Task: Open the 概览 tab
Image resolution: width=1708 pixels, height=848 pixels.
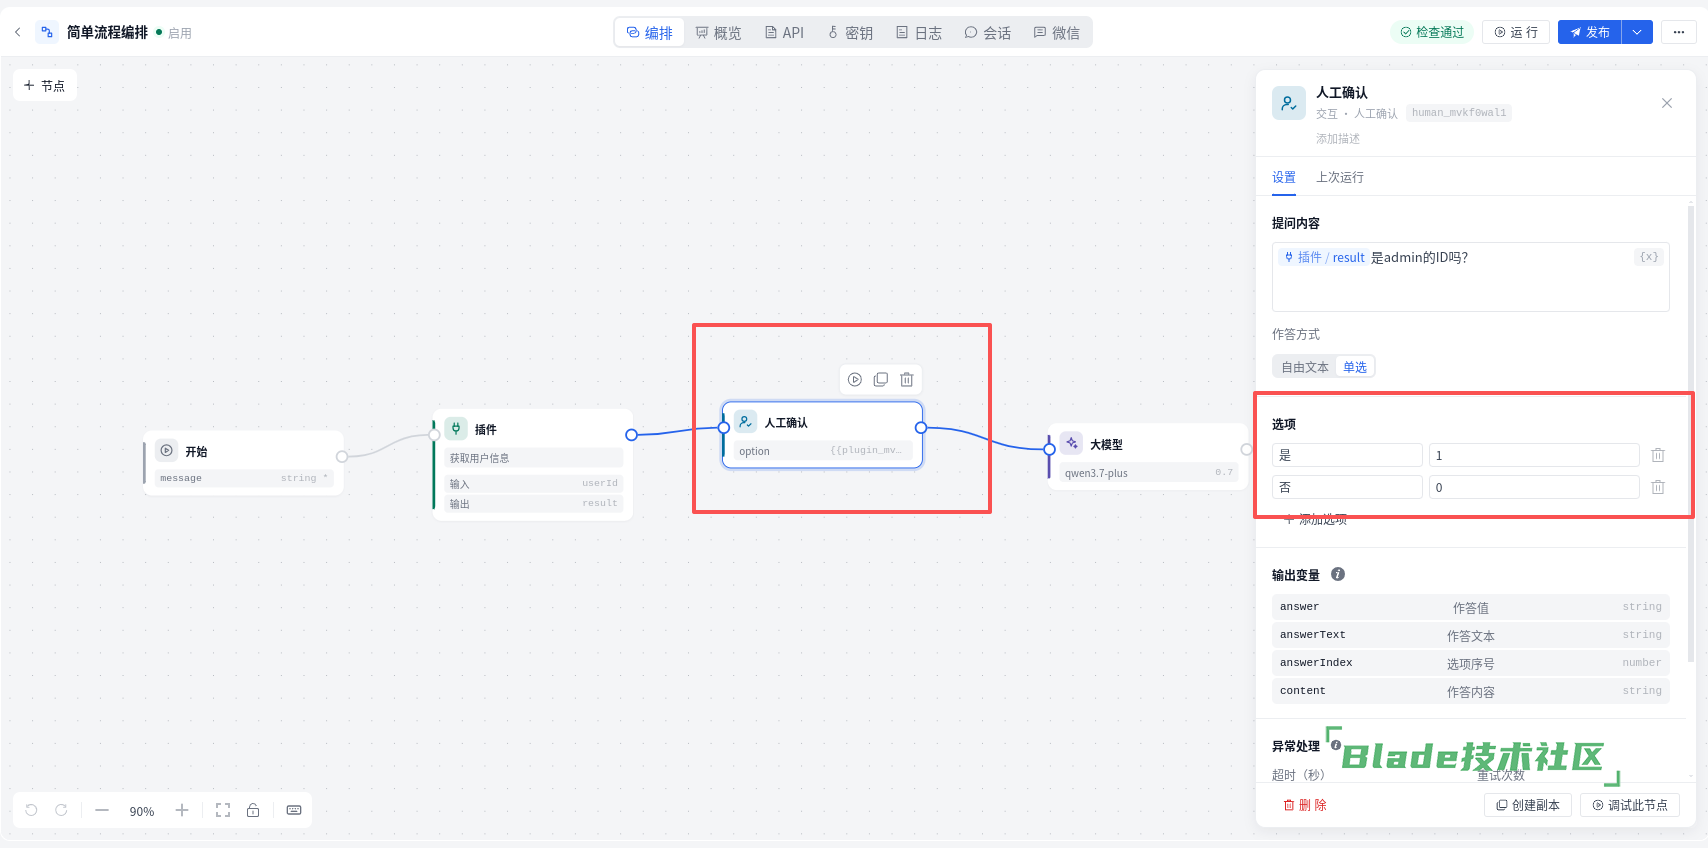Action: pos(718,33)
